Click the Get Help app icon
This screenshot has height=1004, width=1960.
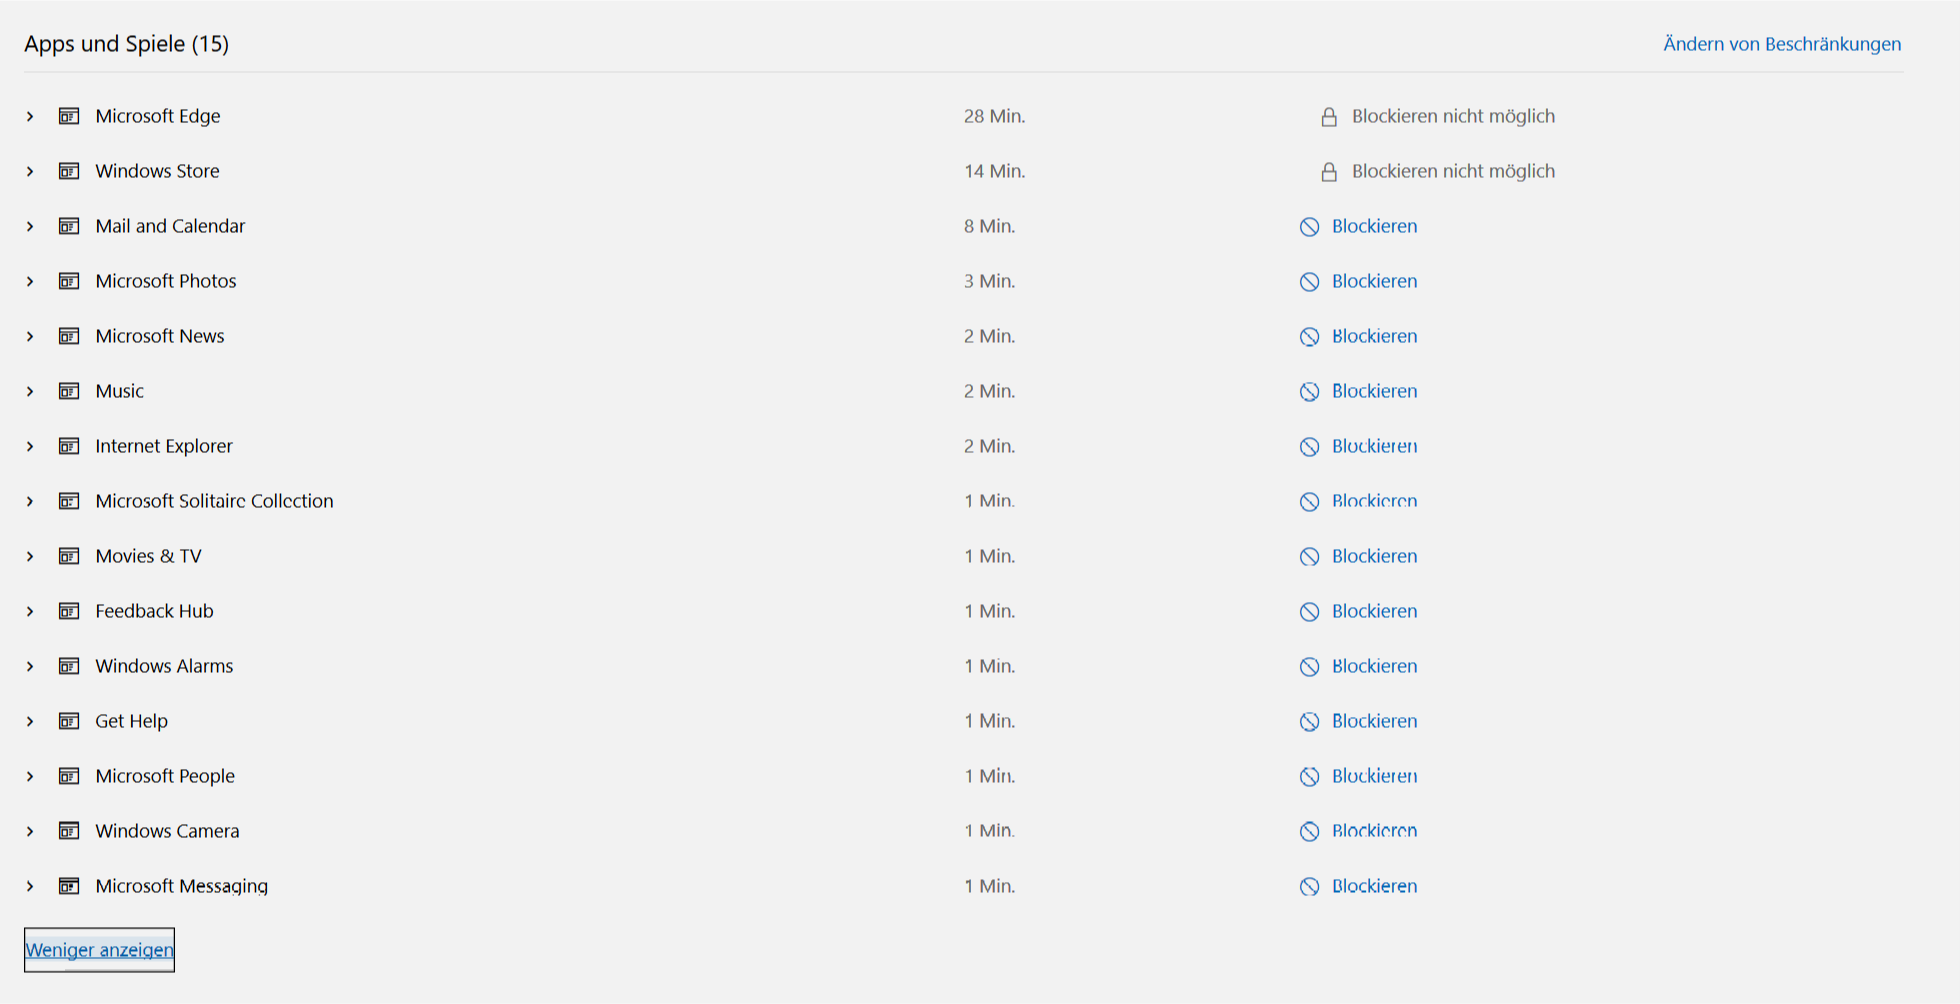pos(69,721)
